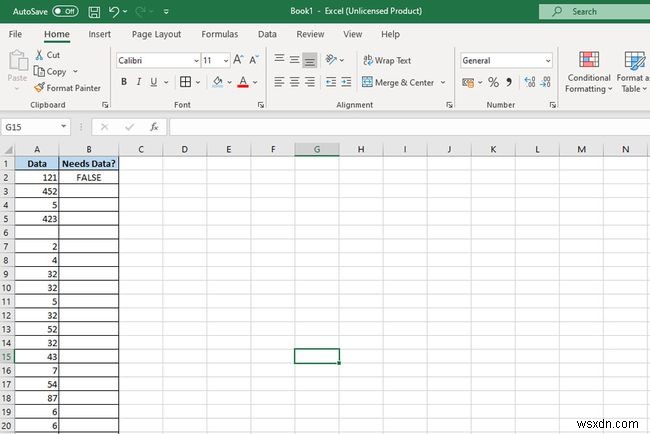
Task: Click the Orientation text angle icon
Action: [x=331, y=60]
